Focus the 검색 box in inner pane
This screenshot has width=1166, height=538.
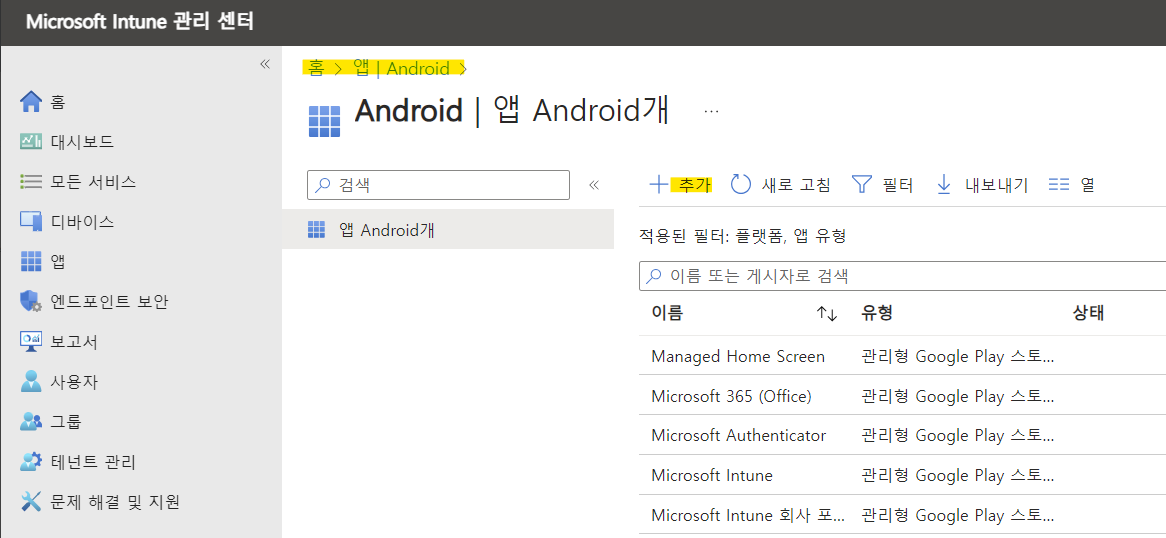tap(438, 185)
